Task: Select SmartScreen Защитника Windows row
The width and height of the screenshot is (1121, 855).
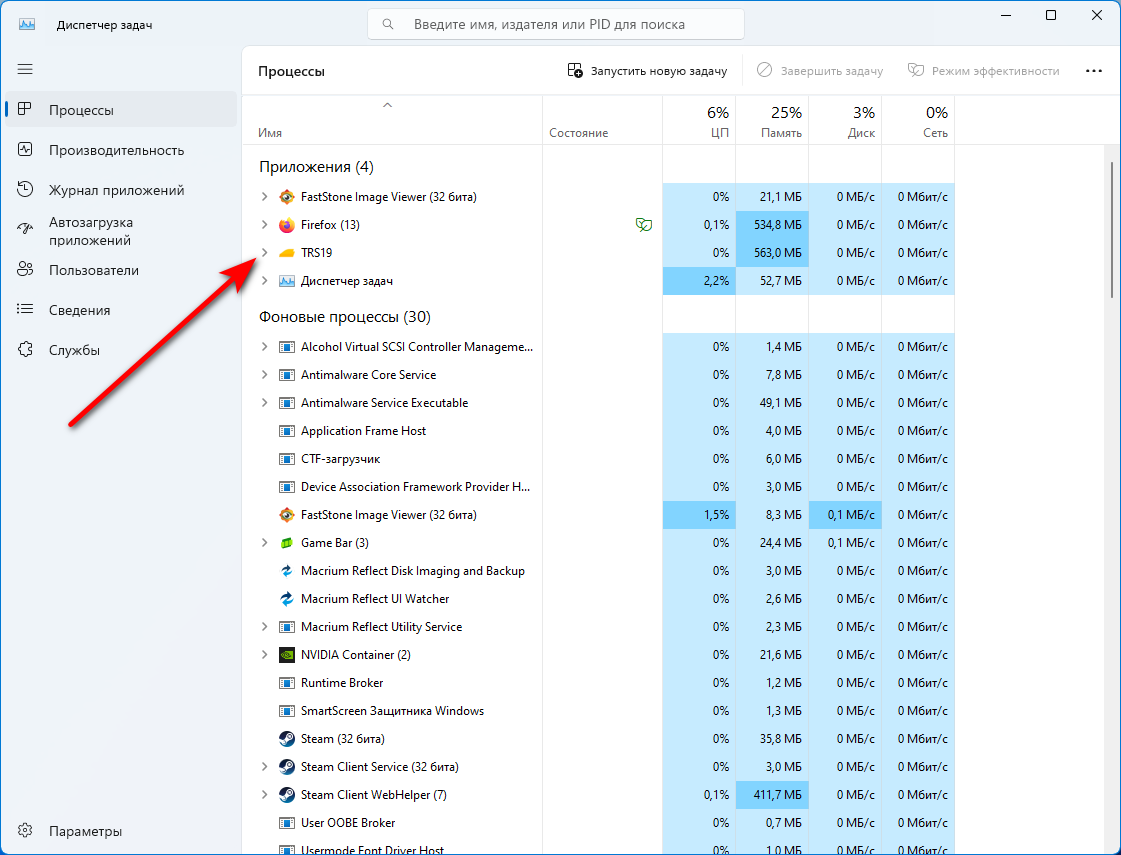Action: pyautogui.click(x=598, y=711)
